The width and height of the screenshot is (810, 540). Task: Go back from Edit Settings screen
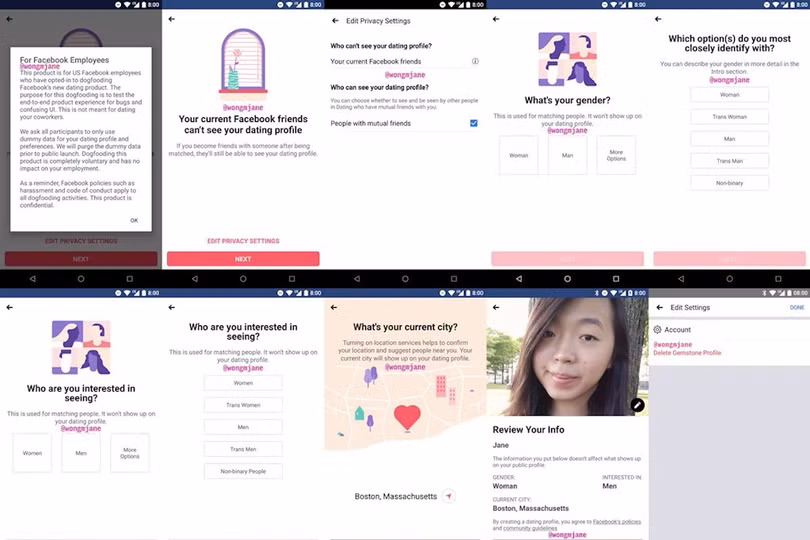click(660, 307)
